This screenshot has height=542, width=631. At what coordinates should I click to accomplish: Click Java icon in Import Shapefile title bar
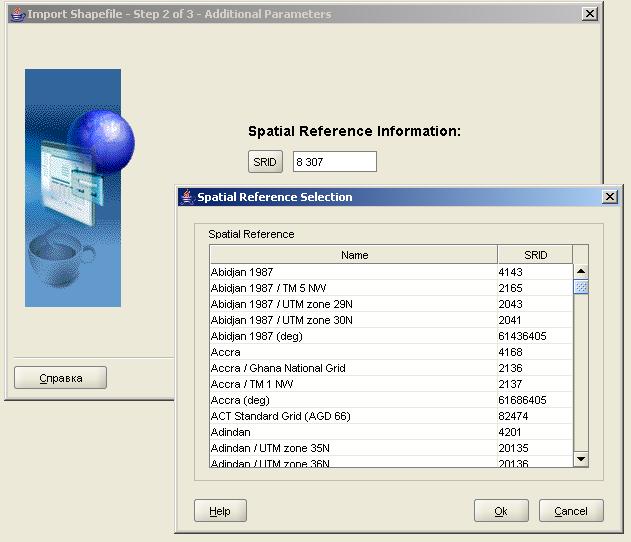pos(16,14)
